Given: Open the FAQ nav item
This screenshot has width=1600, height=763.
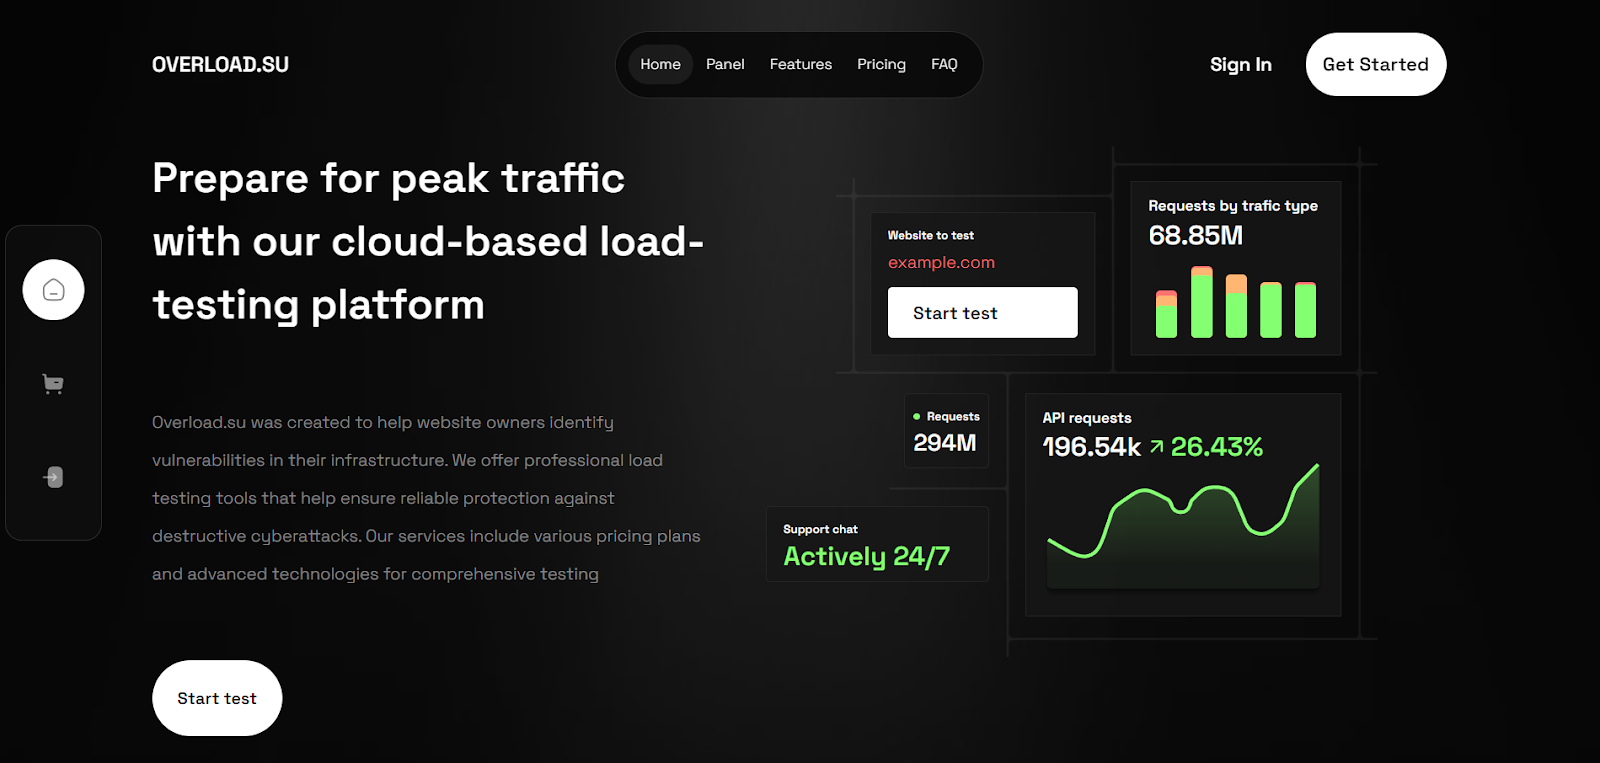Looking at the screenshot, I should [944, 64].
